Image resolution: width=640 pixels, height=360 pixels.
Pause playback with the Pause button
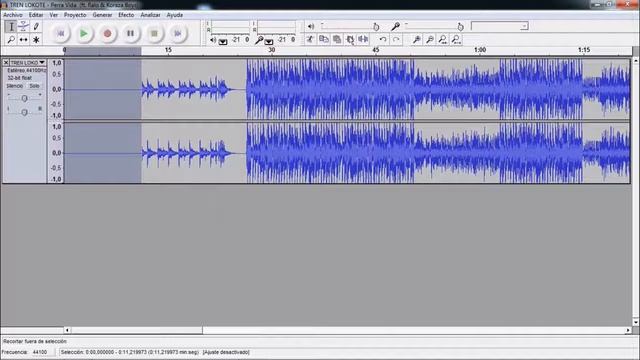coord(131,33)
